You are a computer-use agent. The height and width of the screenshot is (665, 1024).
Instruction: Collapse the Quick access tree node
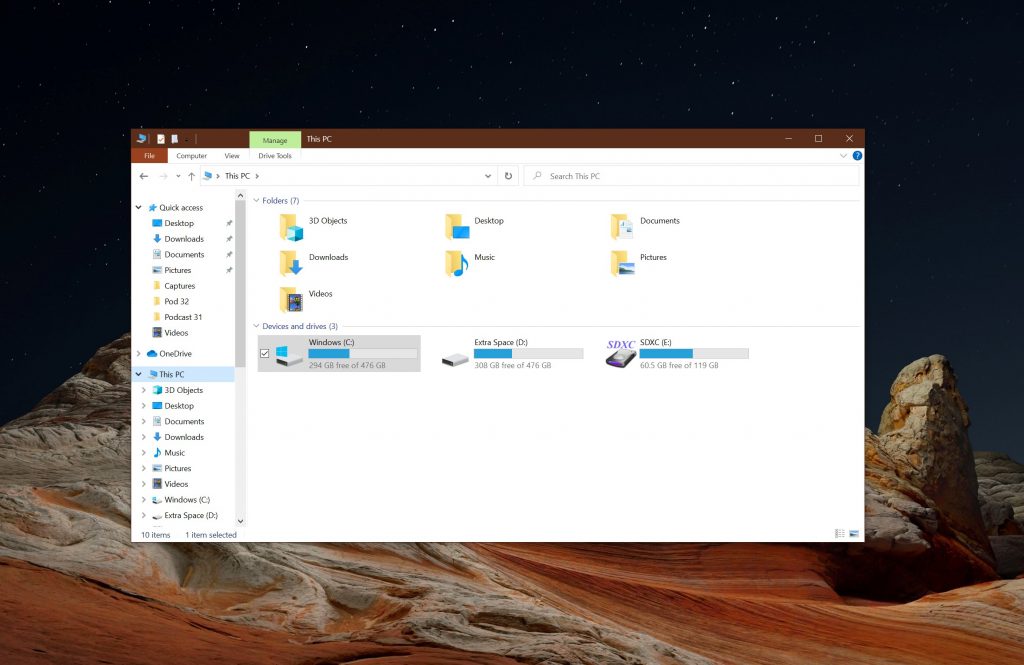click(138, 208)
